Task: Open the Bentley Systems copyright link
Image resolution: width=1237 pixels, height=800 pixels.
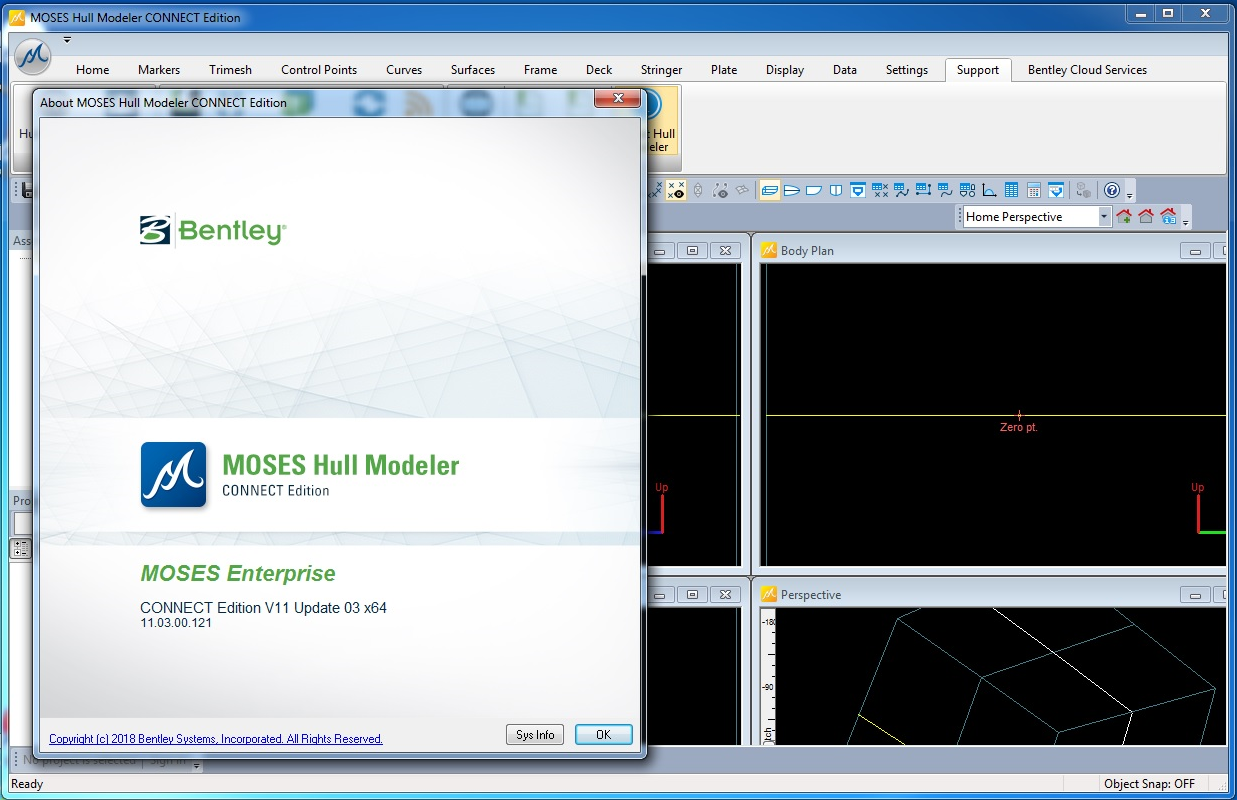Action: (x=216, y=739)
